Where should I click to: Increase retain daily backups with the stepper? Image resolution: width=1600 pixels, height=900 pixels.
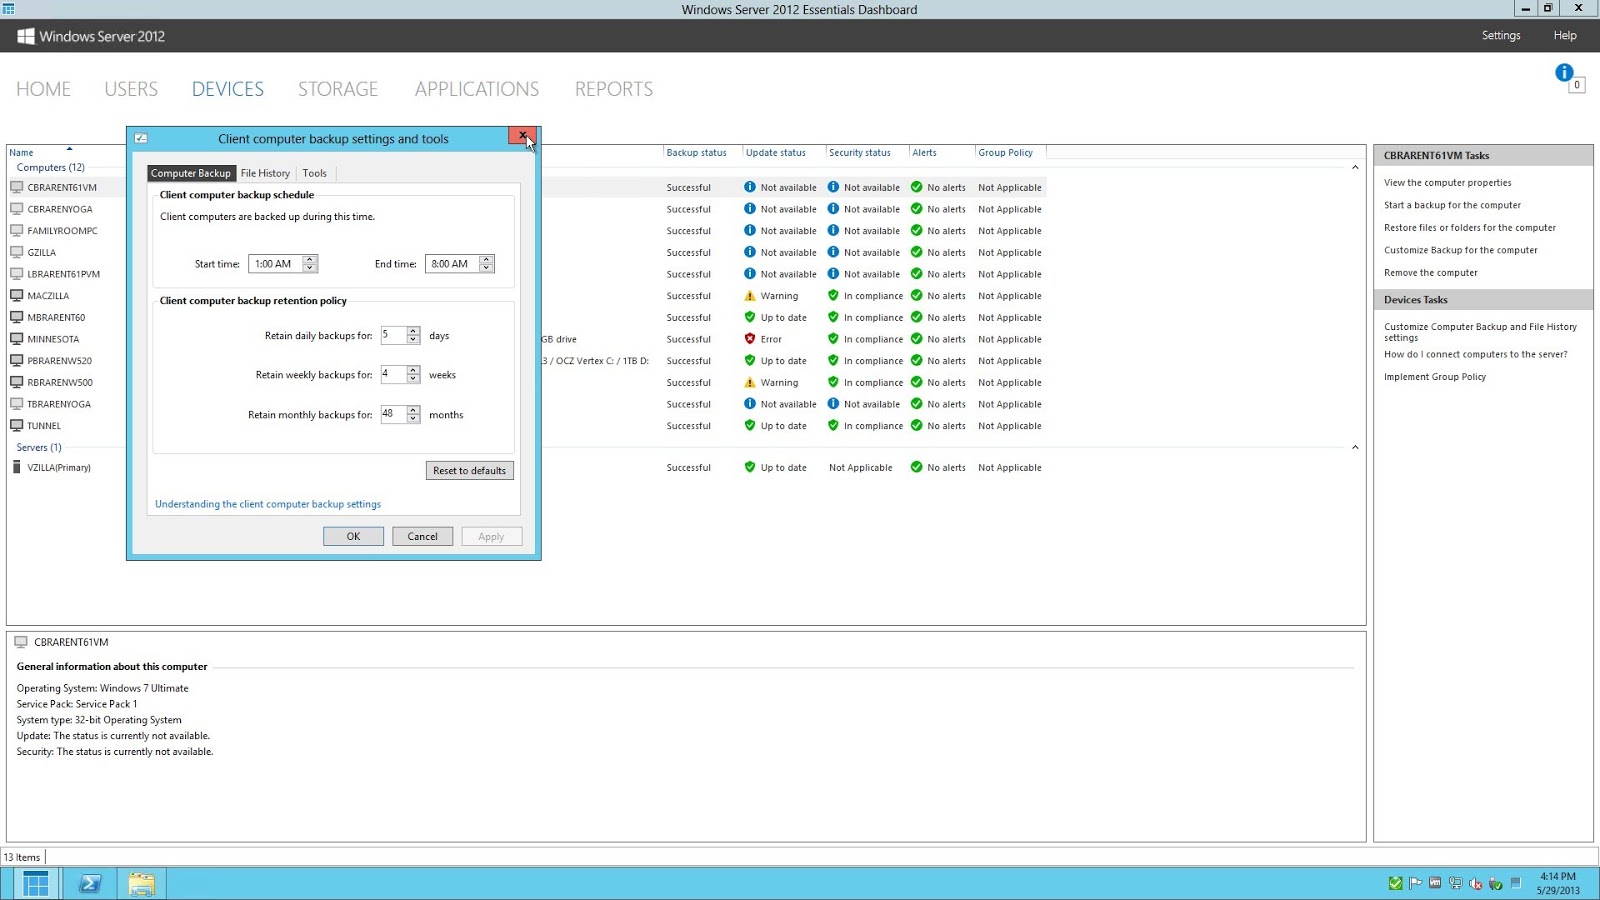tap(413, 332)
